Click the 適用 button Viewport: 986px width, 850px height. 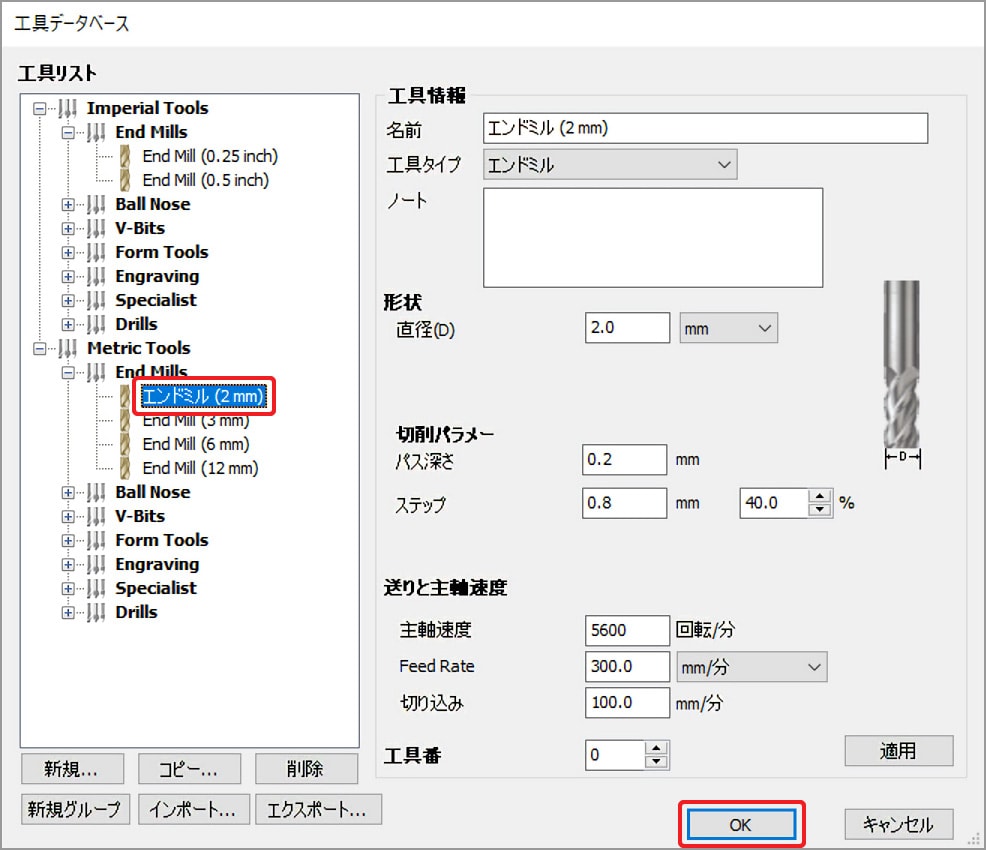pos(898,750)
